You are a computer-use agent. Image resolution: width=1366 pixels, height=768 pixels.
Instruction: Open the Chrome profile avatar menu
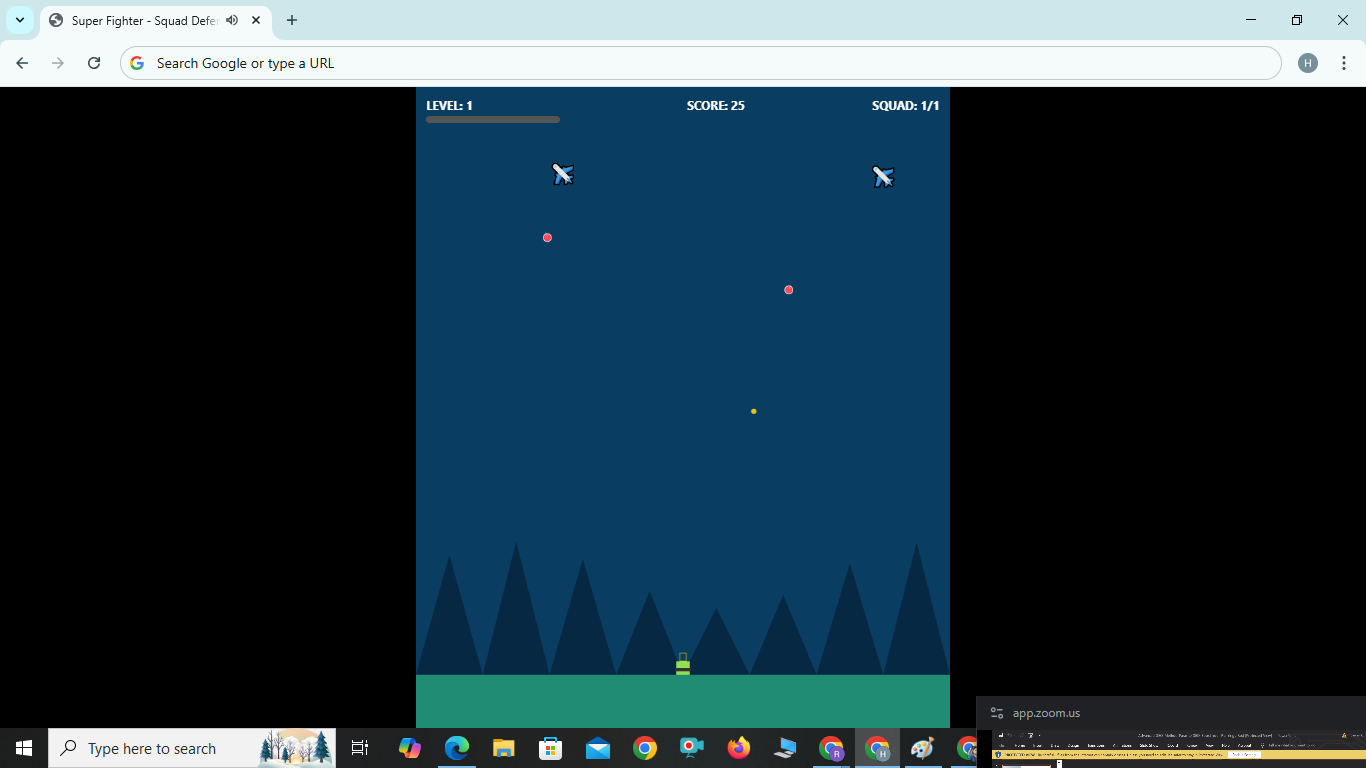coord(1308,62)
